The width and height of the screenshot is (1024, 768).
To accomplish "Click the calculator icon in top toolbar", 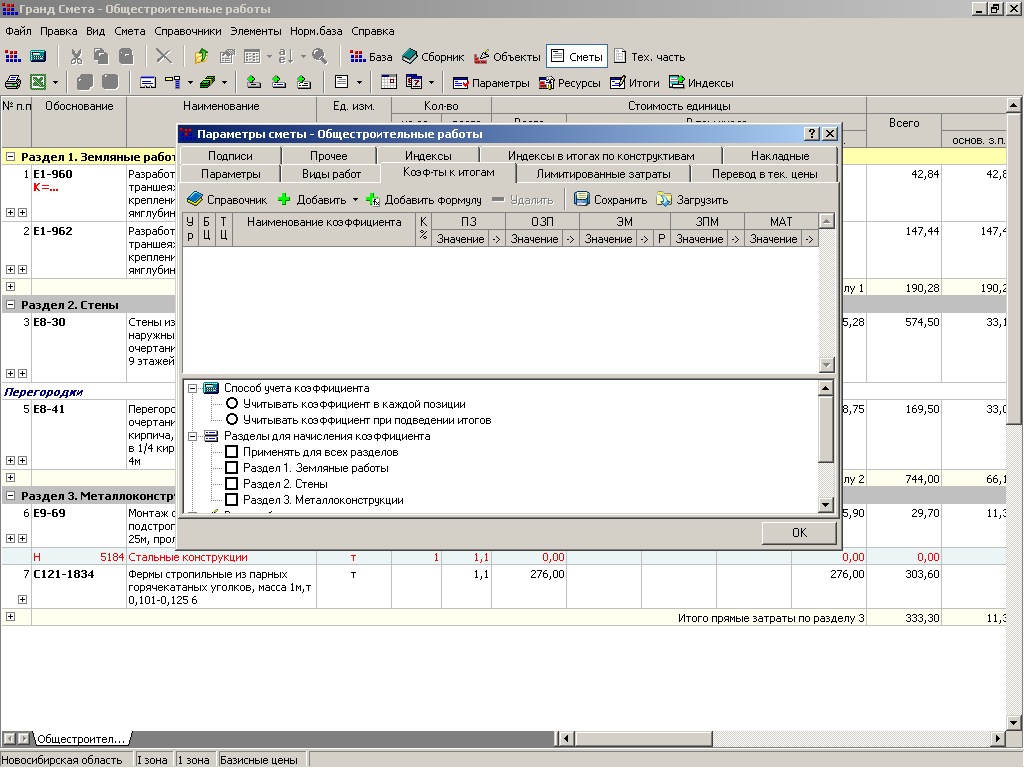I will click(x=38, y=56).
